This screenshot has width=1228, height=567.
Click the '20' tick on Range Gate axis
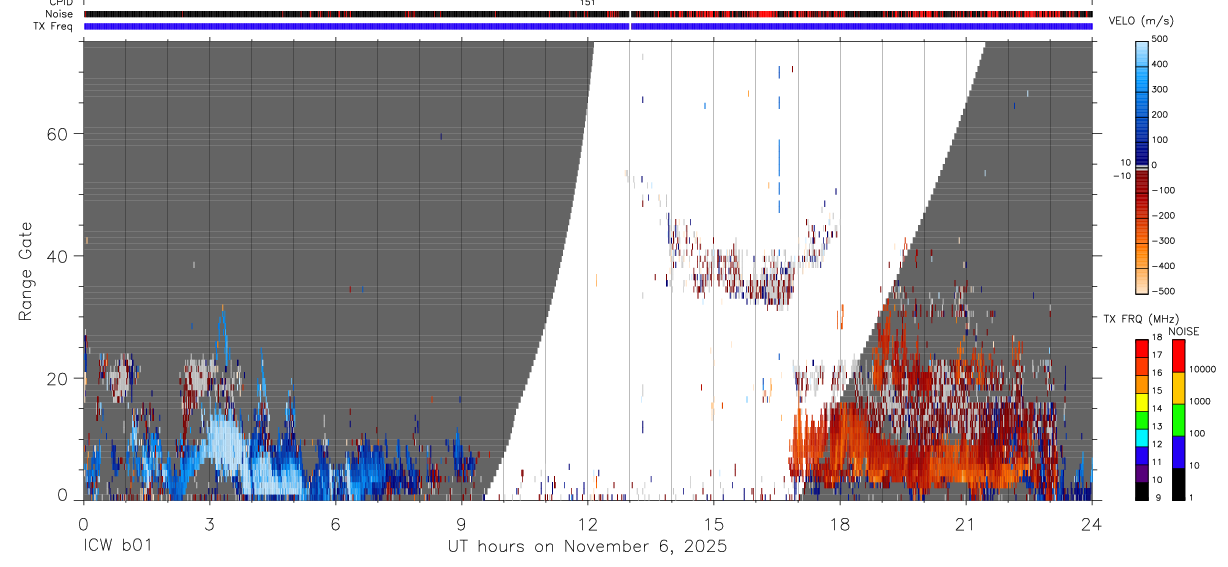tap(58, 378)
